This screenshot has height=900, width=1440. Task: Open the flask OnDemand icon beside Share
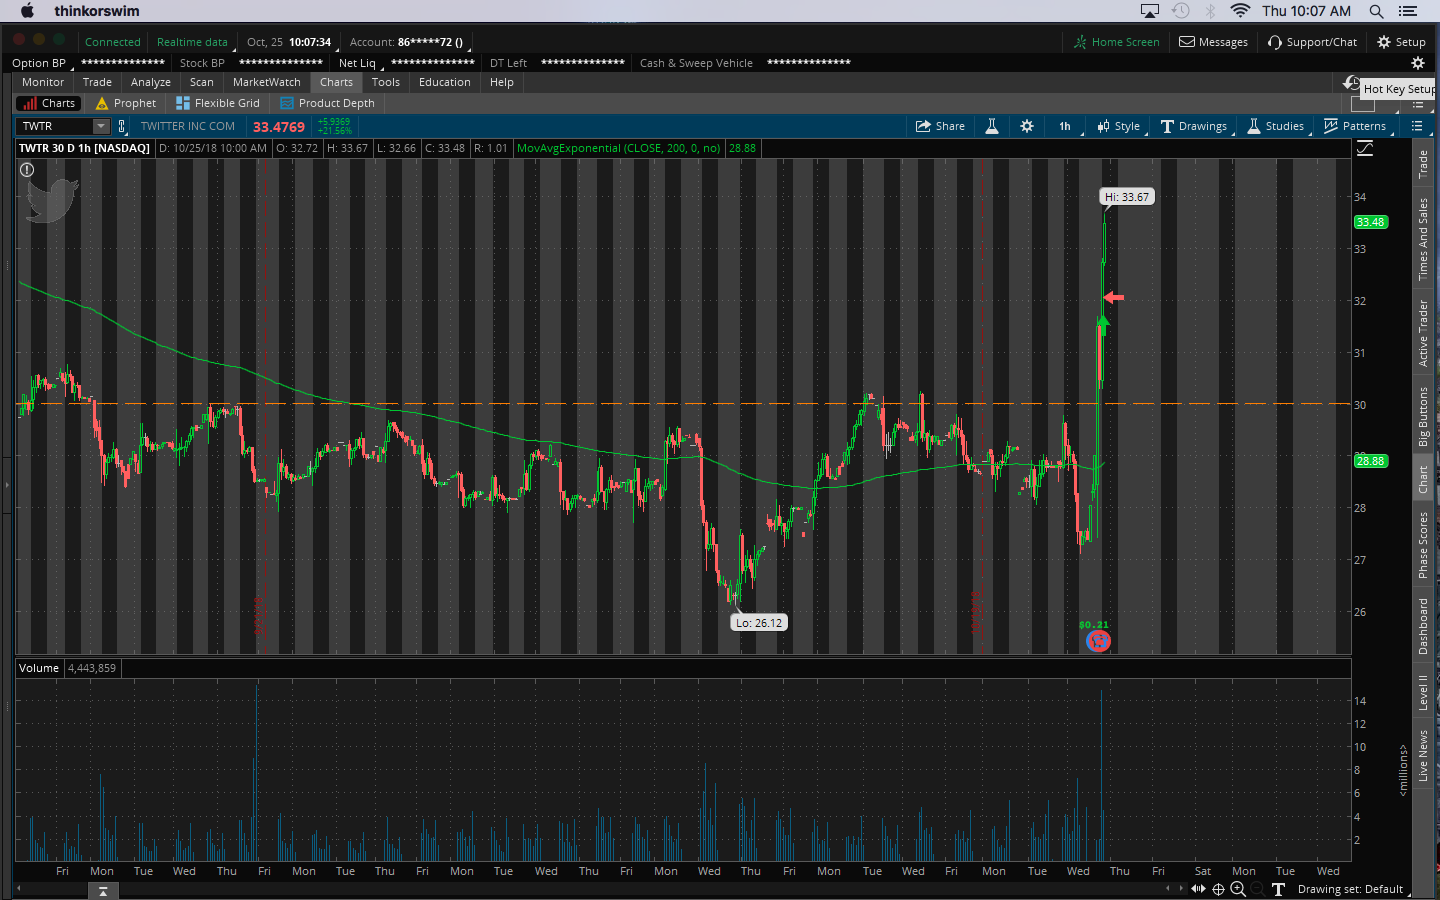click(992, 126)
